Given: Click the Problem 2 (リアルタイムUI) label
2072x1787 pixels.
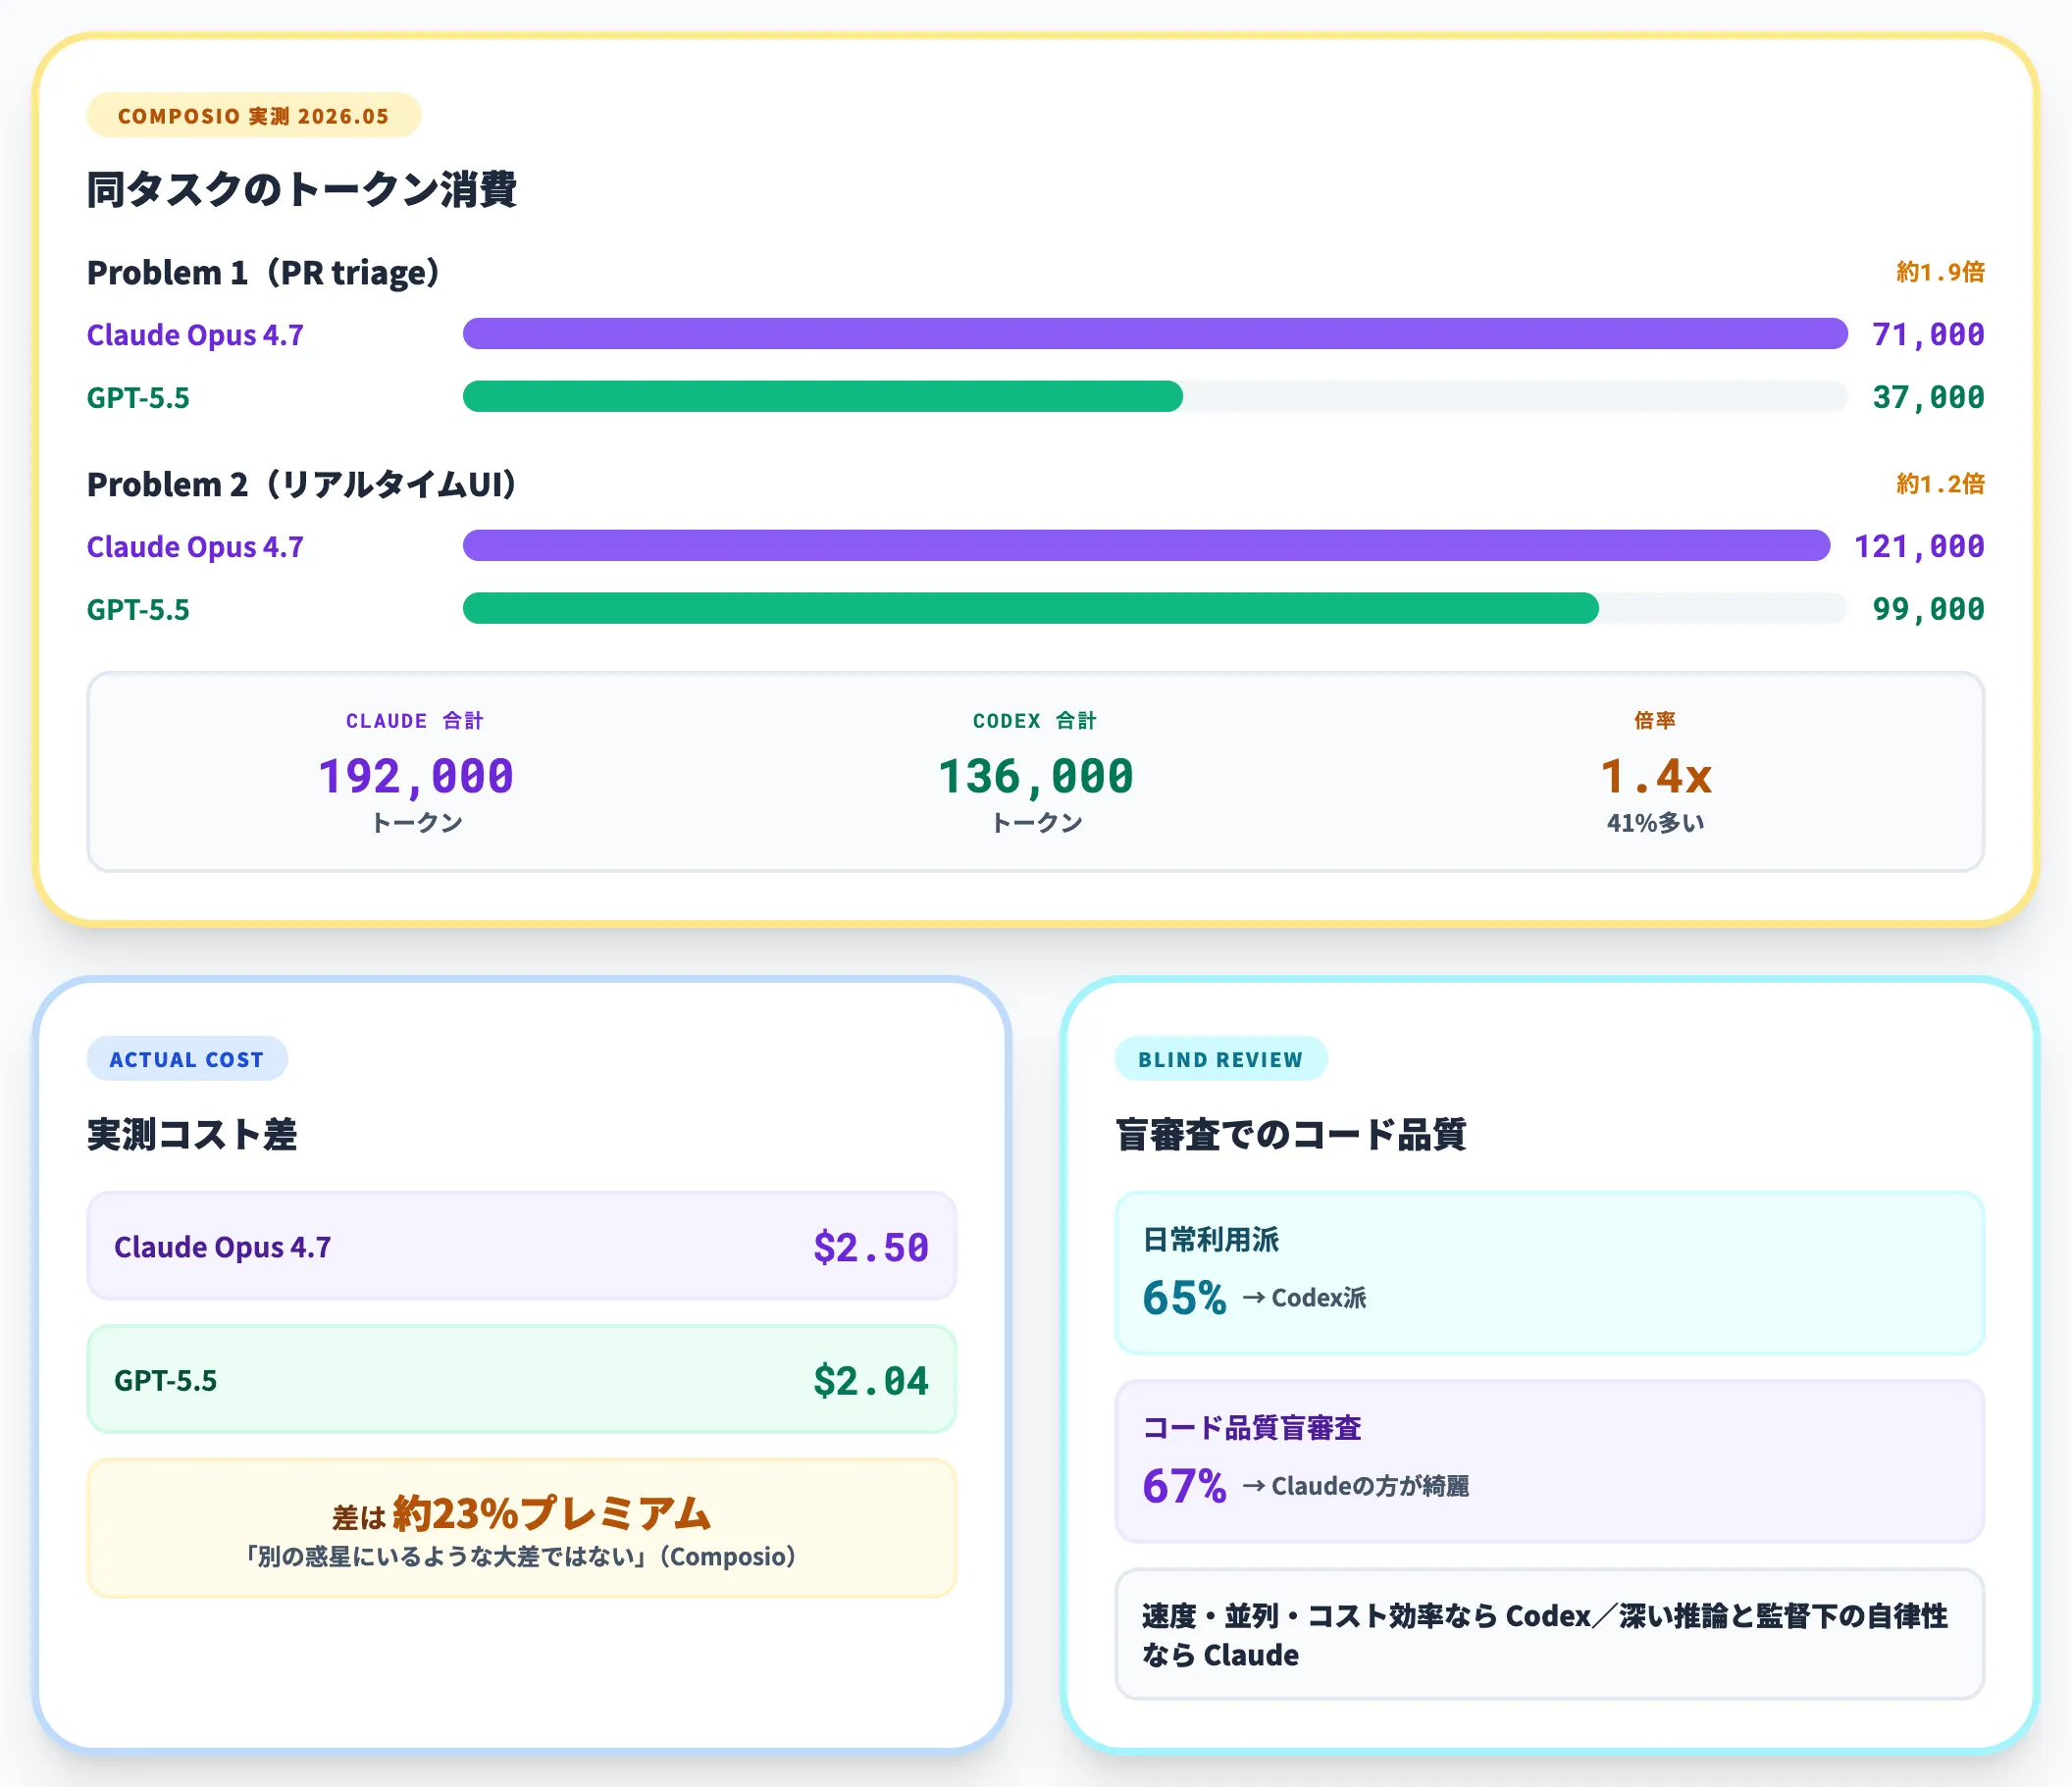Looking at the screenshot, I should (x=302, y=484).
